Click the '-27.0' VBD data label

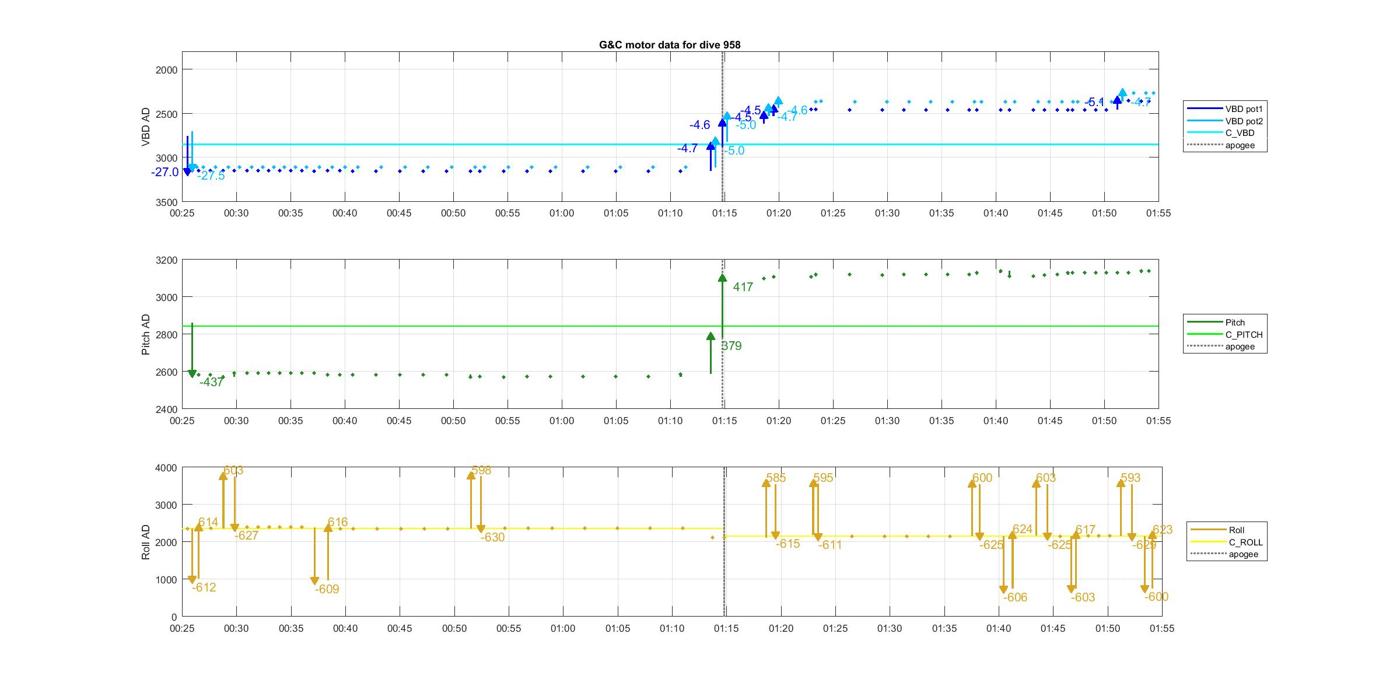coord(165,172)
